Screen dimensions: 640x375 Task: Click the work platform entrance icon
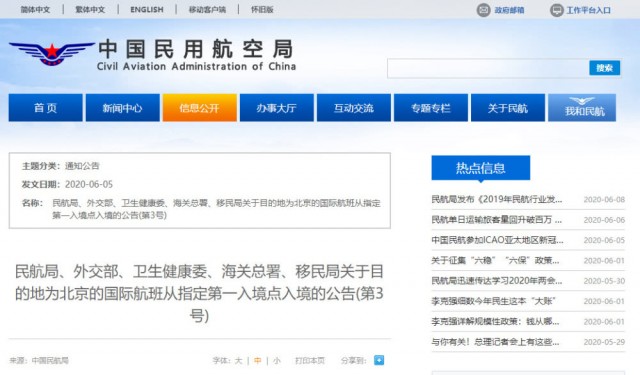click(557, 10)
